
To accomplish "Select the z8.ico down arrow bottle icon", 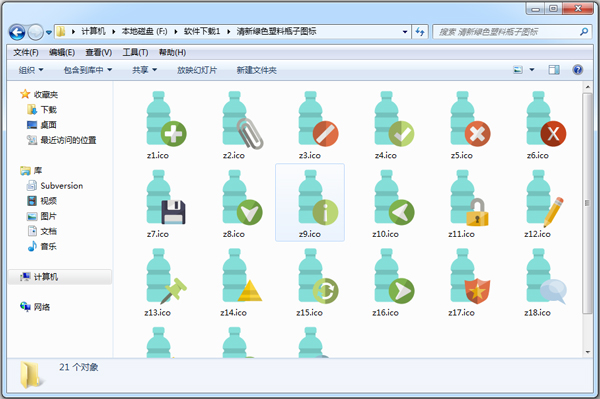I will pos(242,197).
